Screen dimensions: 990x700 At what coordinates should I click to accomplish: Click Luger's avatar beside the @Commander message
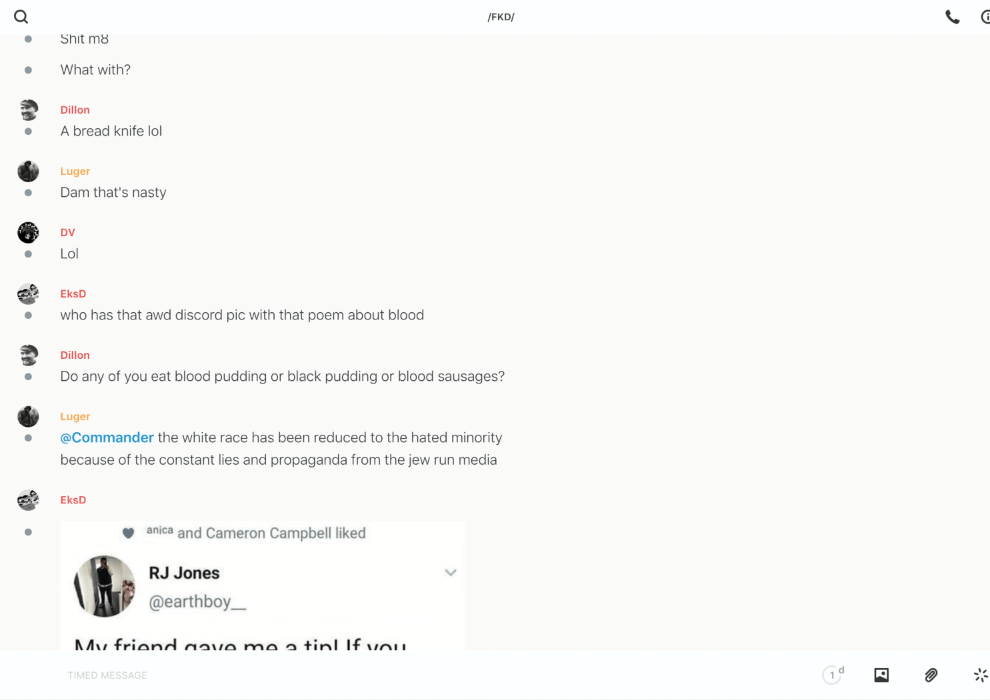pos(28,417)
